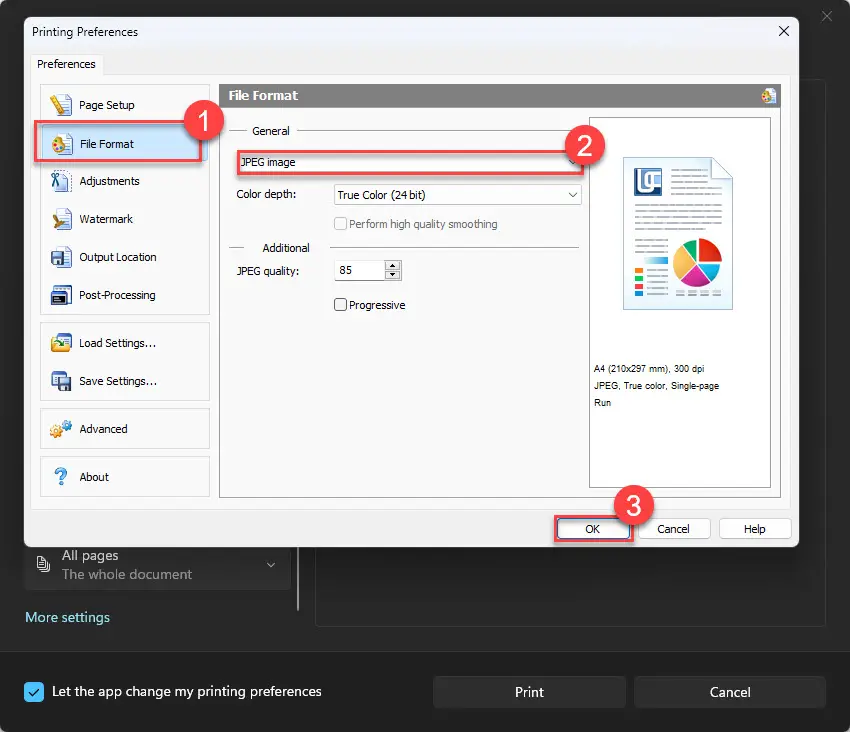
Task: Expand the All pages dropdown chevron
Action: [271, 564]
